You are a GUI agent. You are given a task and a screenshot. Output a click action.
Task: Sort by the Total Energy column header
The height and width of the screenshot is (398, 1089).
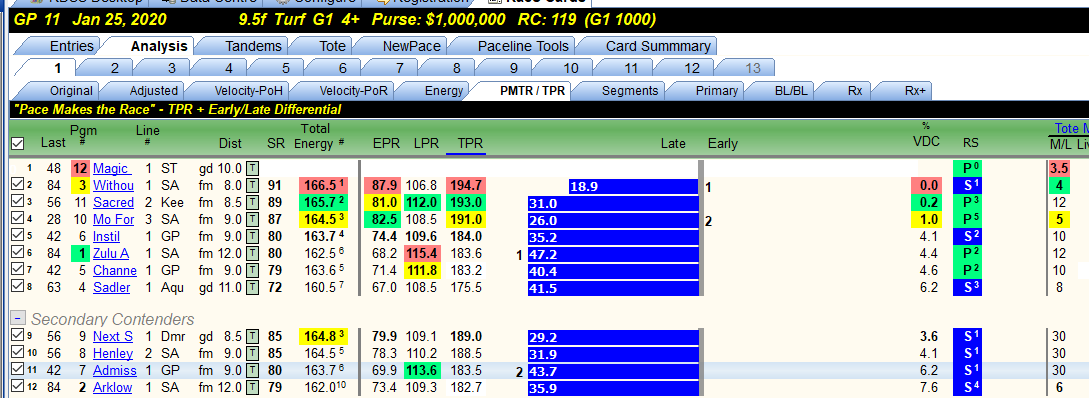click(x=315, y=136)
